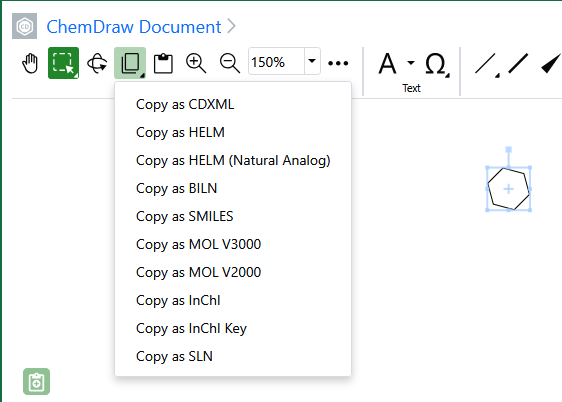Screen dimensions: 562x402
Task: Select the structure rotate tool
Action: (97, 63)
